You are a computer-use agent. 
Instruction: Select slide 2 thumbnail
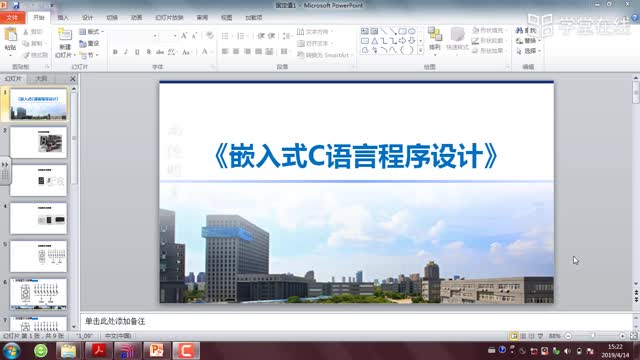pos(38,142)
